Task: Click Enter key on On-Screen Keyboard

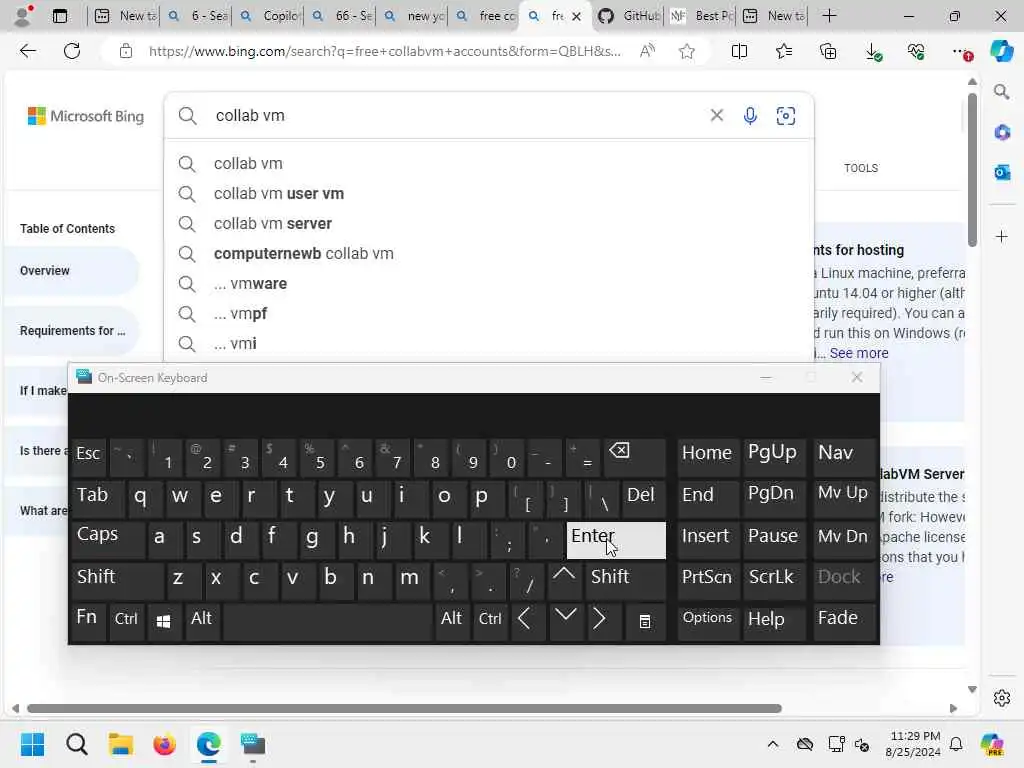Action: click(616, 540)
